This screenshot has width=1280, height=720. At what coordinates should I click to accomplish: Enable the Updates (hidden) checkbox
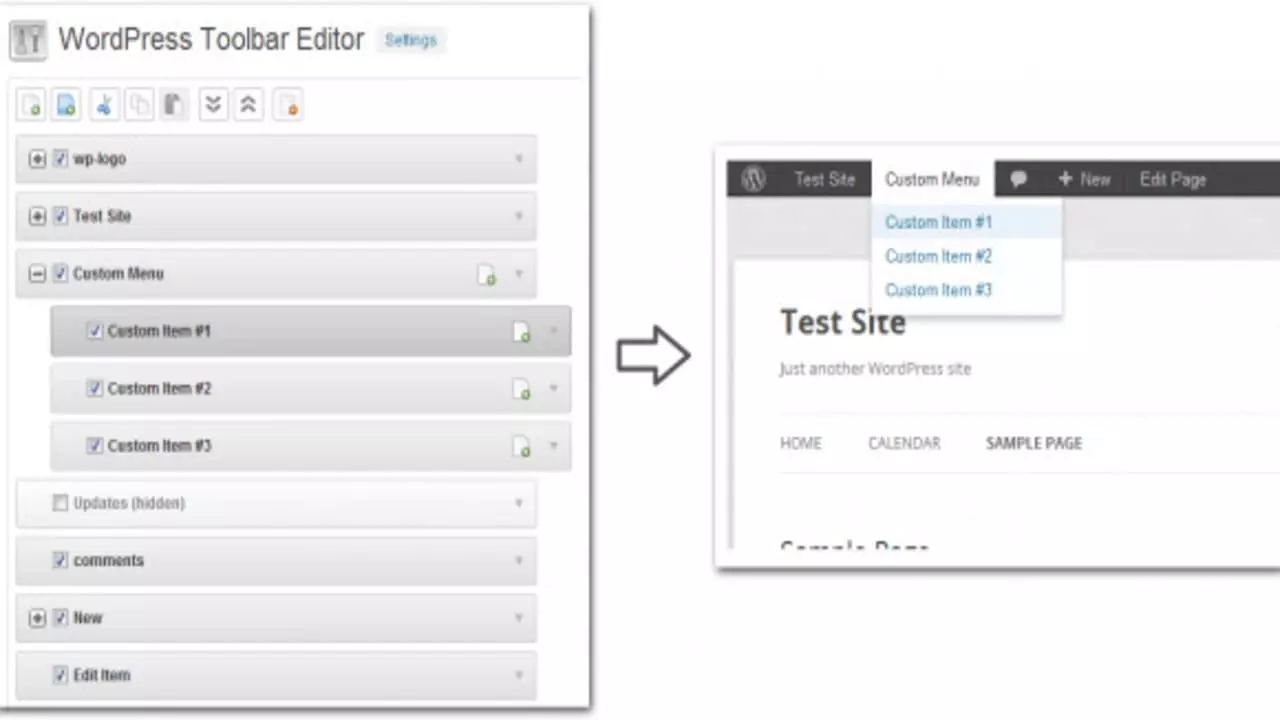click(x=60, y=503)
